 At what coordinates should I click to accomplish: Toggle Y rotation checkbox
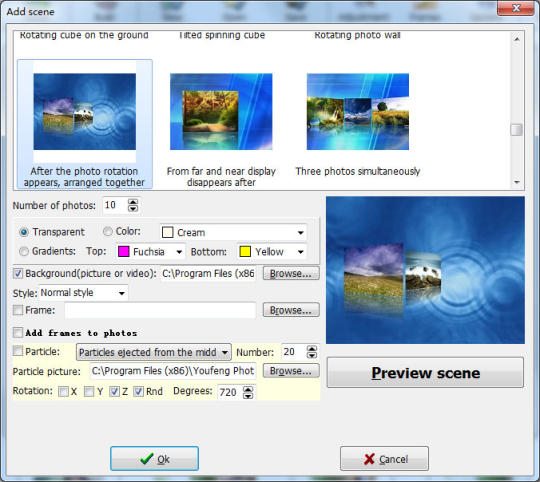[89, 391]
